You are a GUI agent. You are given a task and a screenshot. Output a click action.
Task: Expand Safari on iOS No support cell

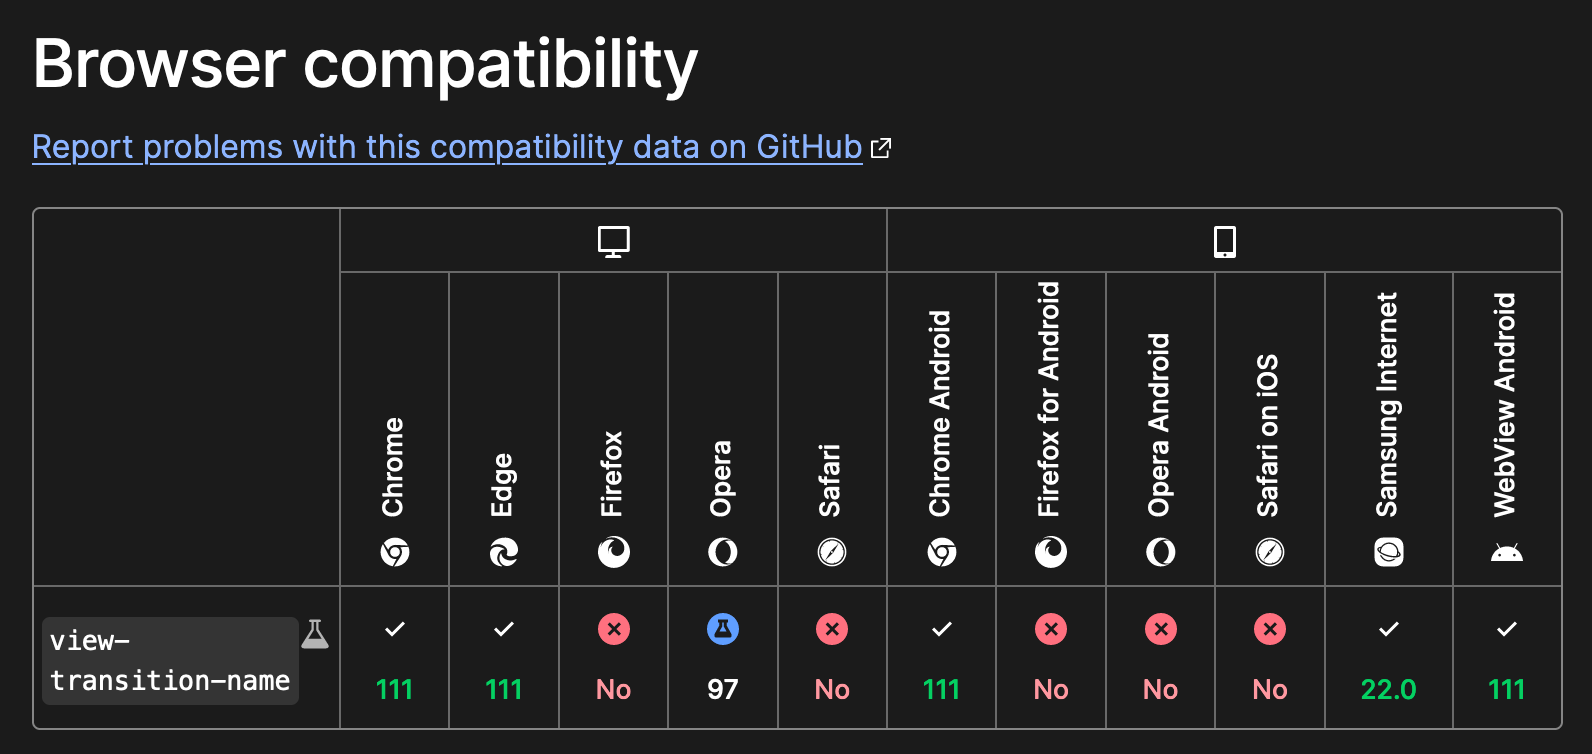click(1270, 658)
